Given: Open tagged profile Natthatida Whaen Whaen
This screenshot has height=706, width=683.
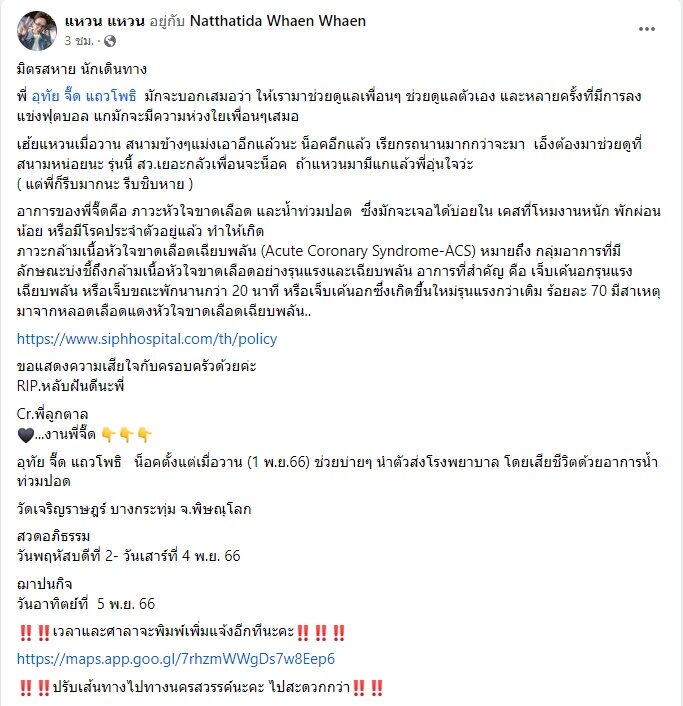Looking at the screenshot, I should pos(278,21).
